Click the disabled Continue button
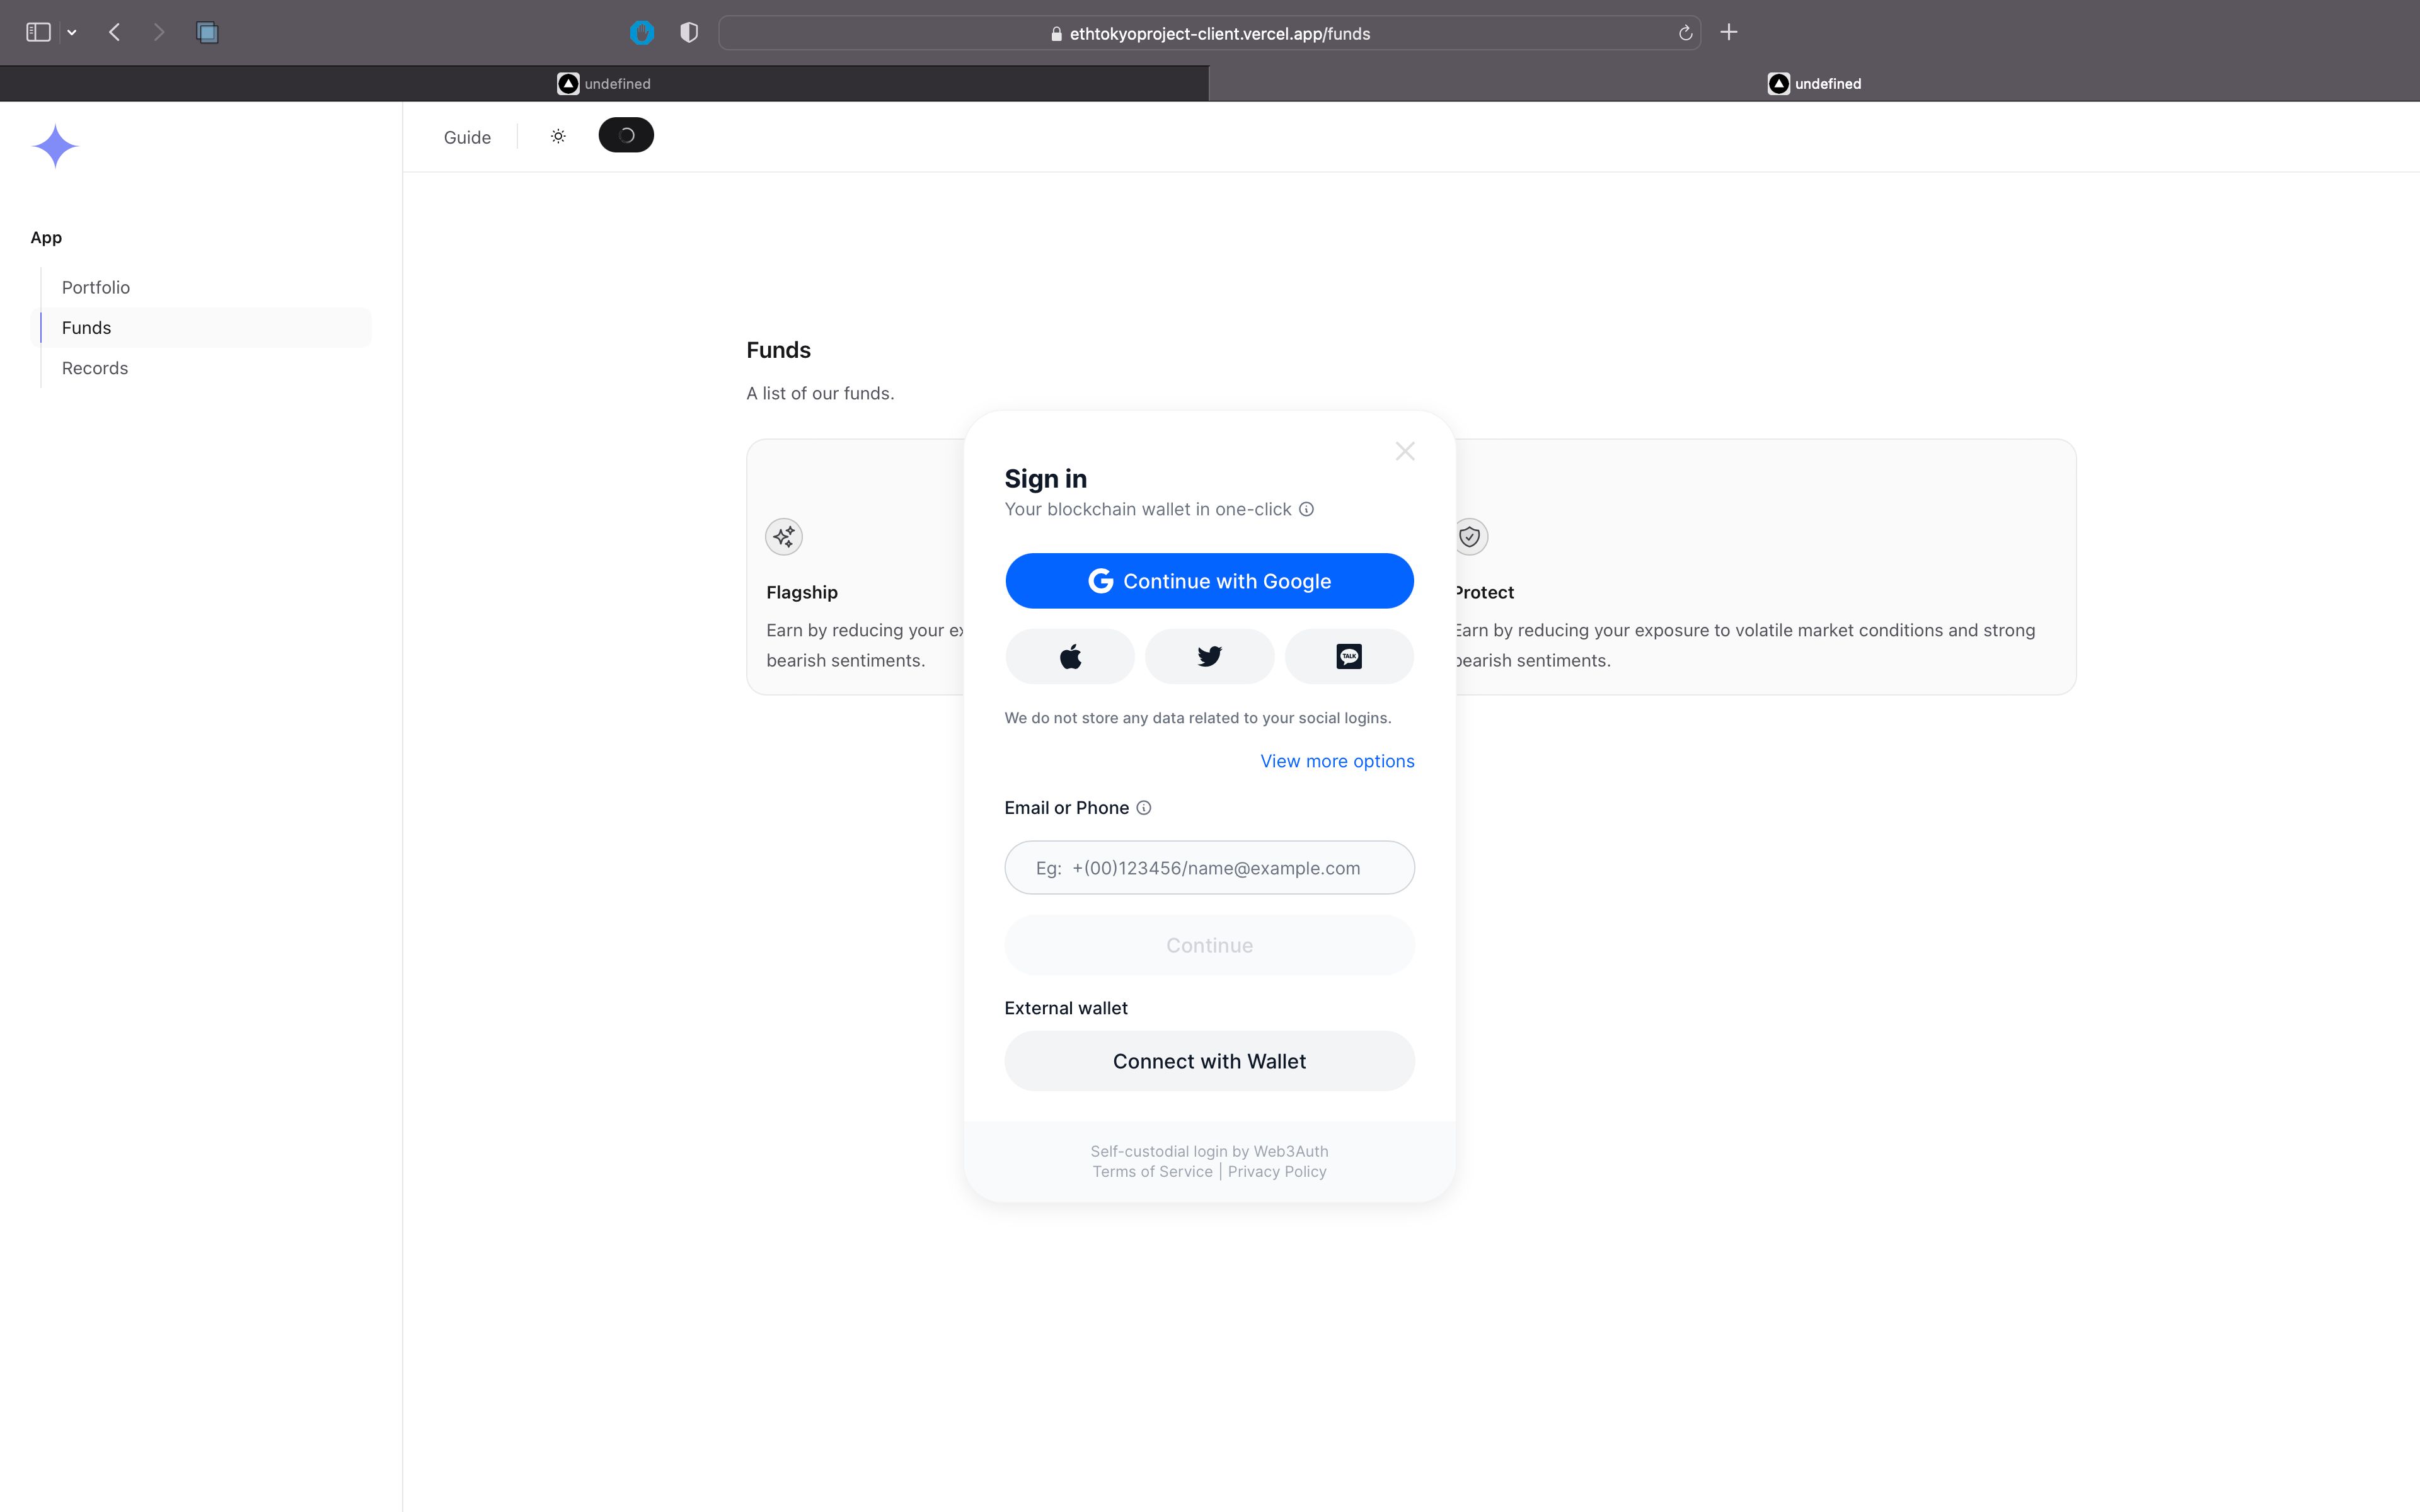The height and width of the screenshot is (1512, 2420). (1209, 945)
